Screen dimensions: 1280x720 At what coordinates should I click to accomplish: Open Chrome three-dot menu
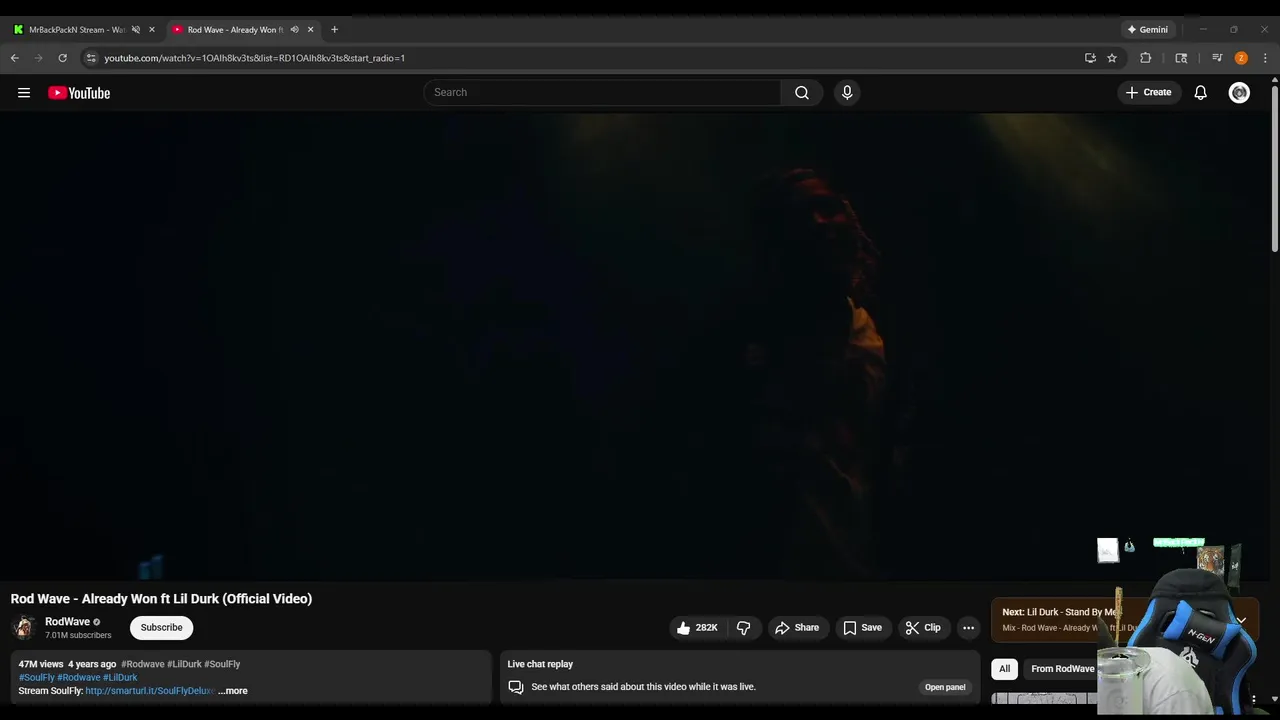click(x=1265, y=58)
